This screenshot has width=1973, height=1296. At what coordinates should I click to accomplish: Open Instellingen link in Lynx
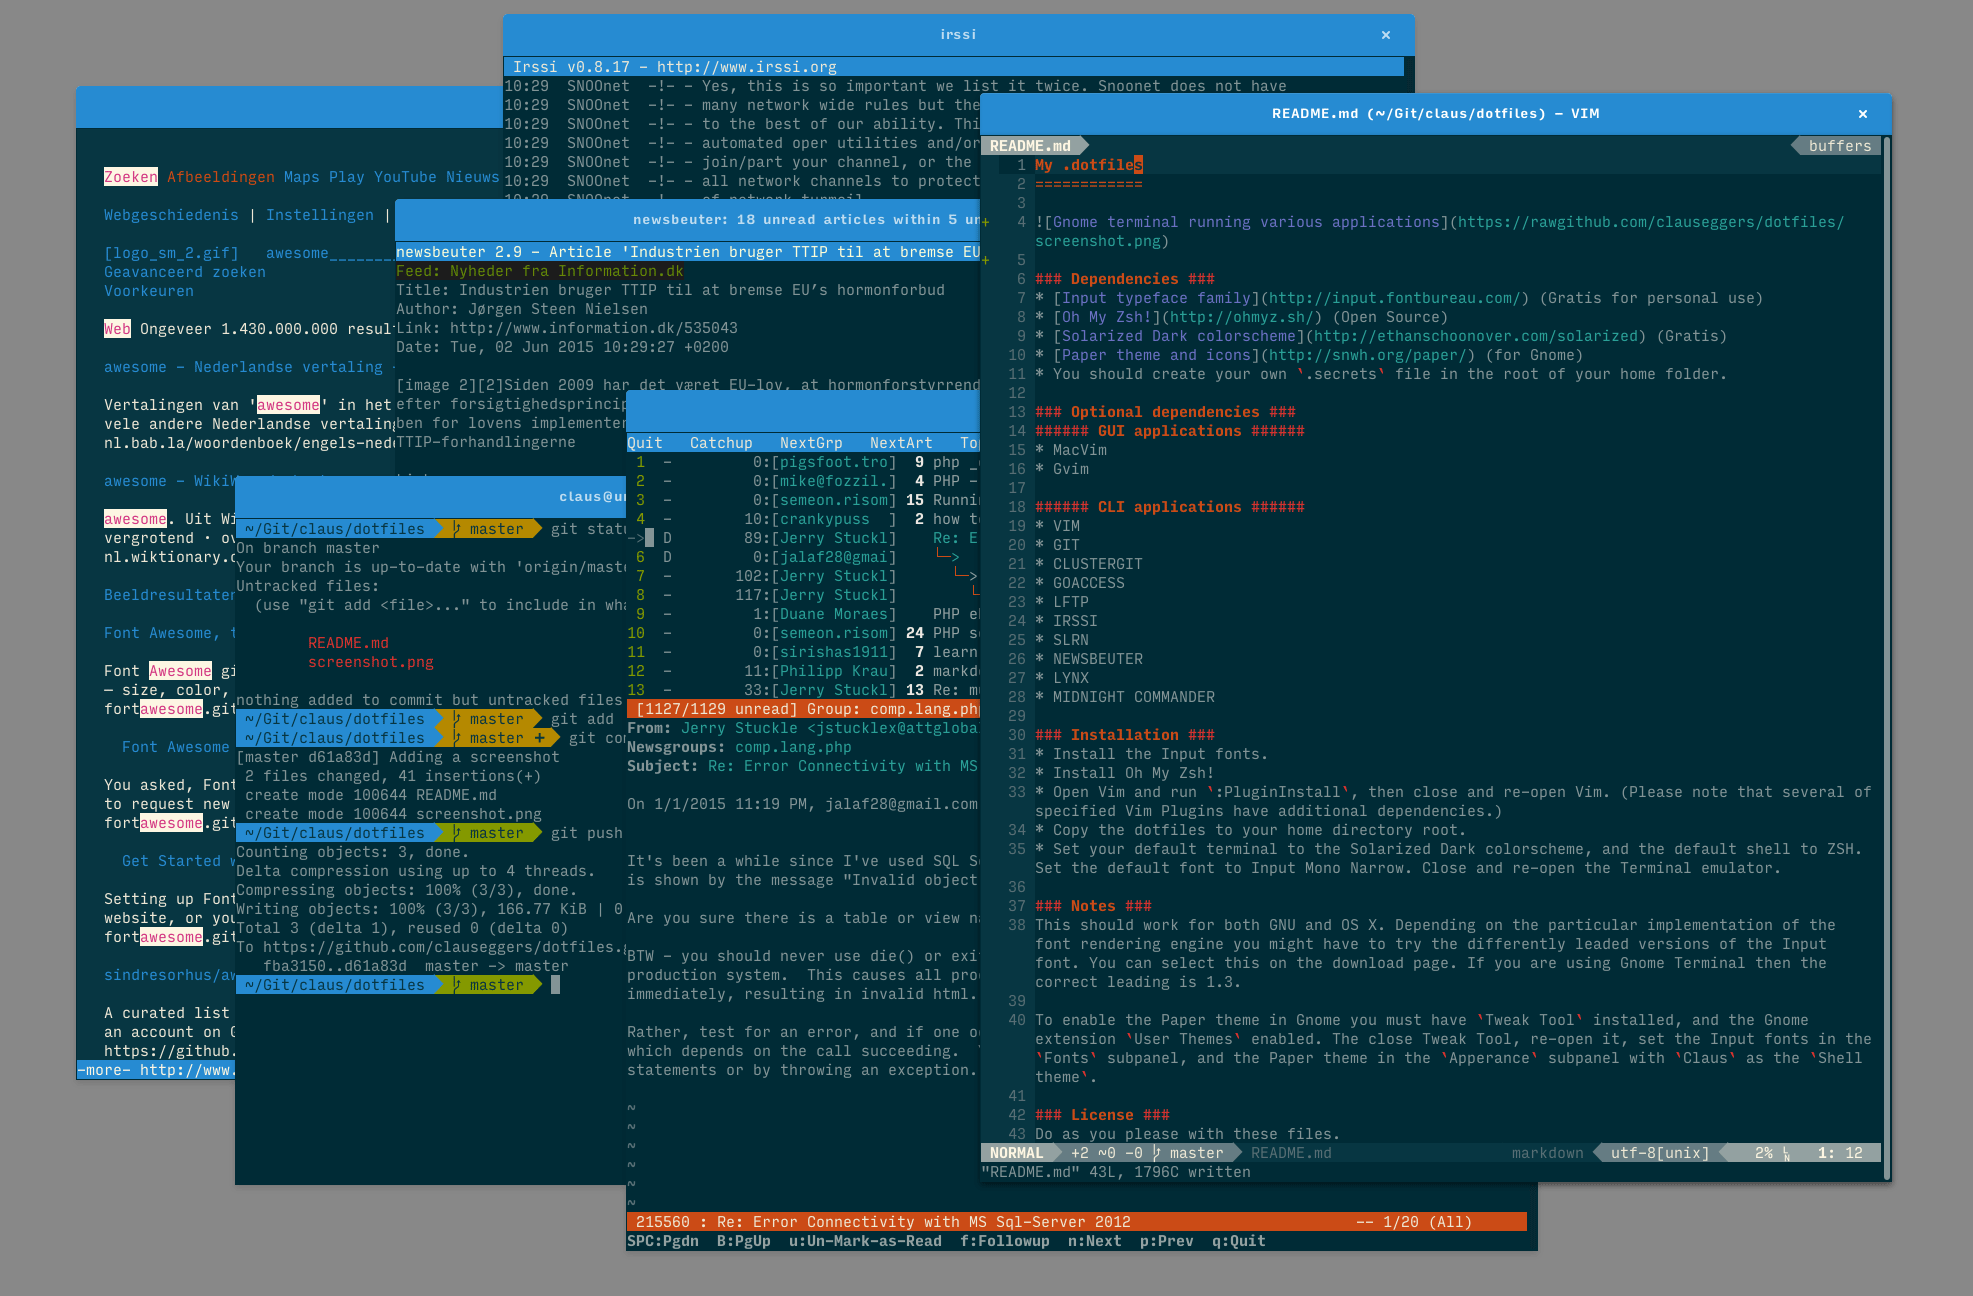[319, 215]
